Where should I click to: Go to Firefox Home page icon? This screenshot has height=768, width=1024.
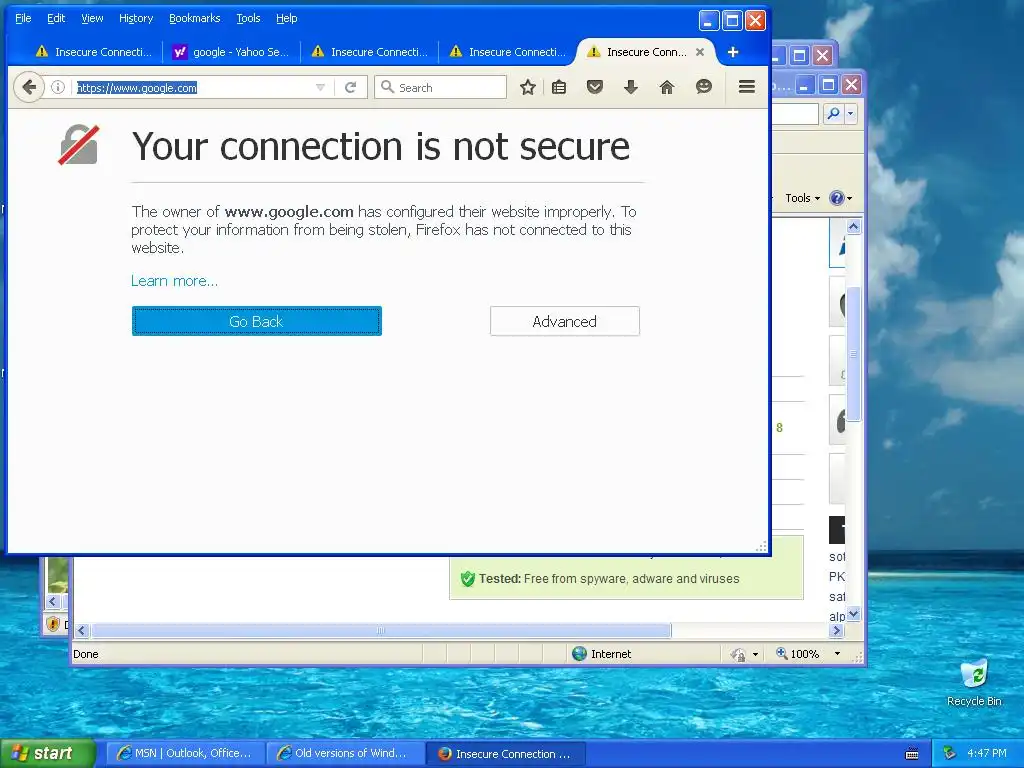(667, 87)
